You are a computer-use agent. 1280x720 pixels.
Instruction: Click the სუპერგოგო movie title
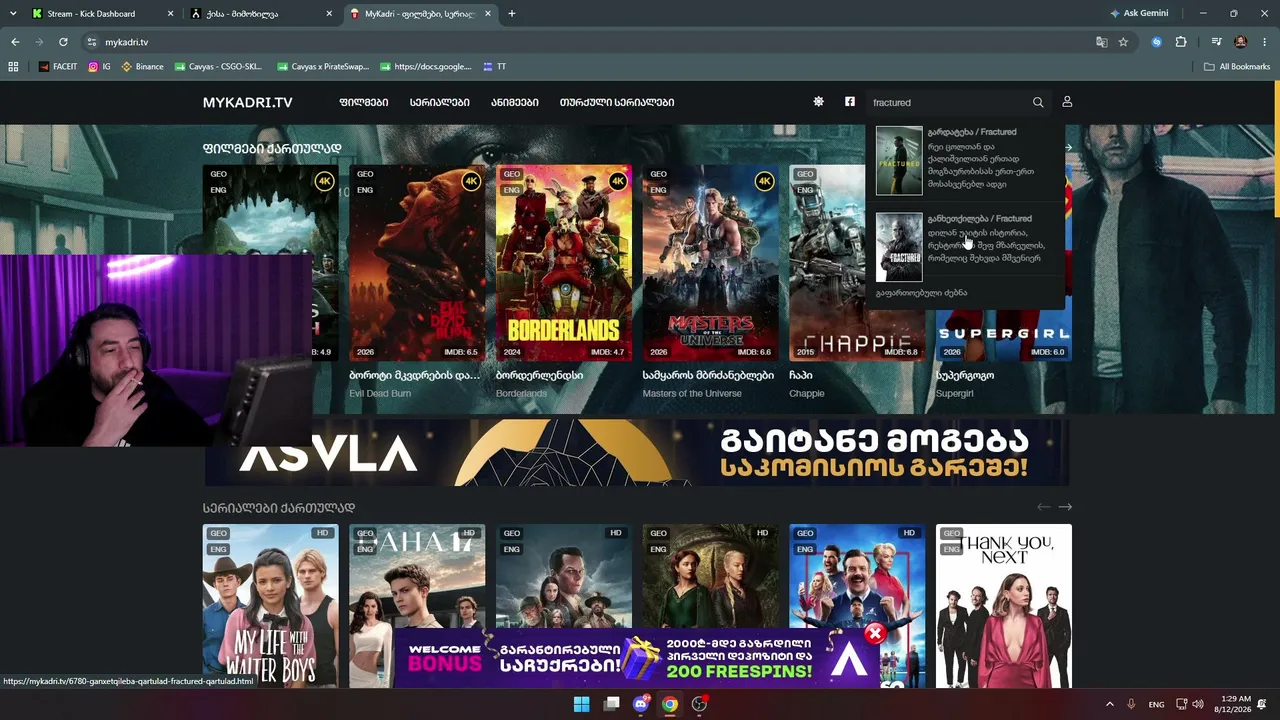tap(965, 375)
